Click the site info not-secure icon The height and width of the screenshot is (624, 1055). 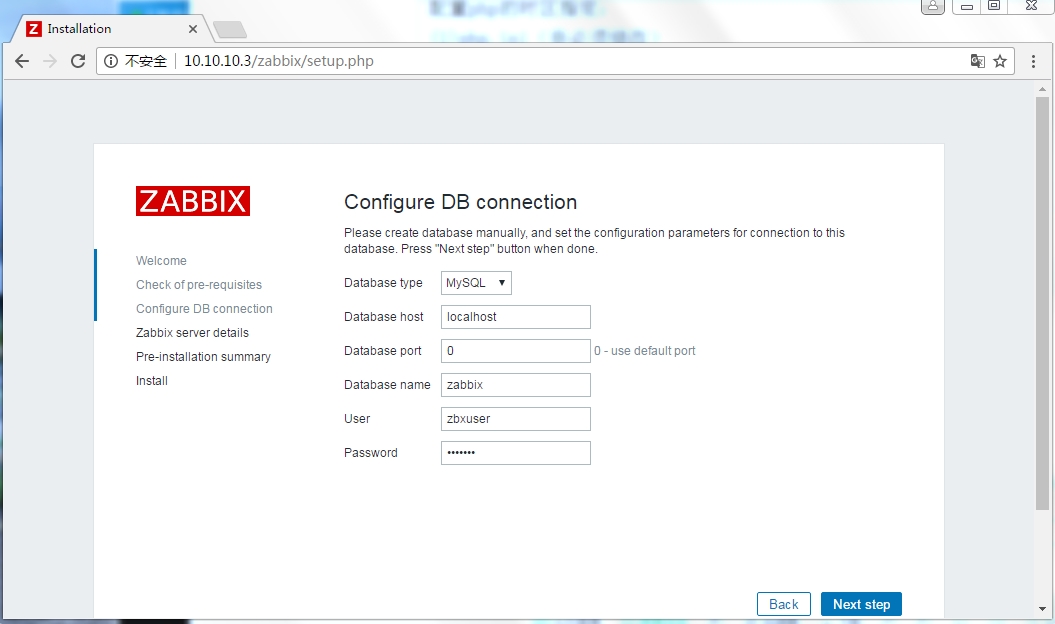click(x=111, y=61)
